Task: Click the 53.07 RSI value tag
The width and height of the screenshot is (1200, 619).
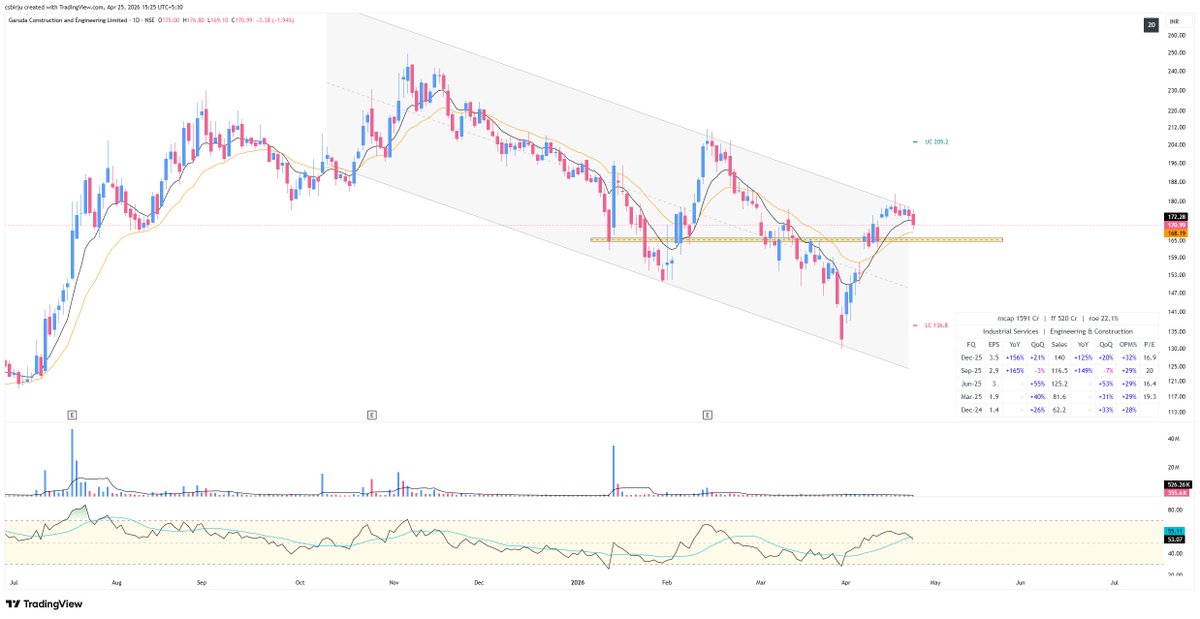Action: [x=1176, y=538]
